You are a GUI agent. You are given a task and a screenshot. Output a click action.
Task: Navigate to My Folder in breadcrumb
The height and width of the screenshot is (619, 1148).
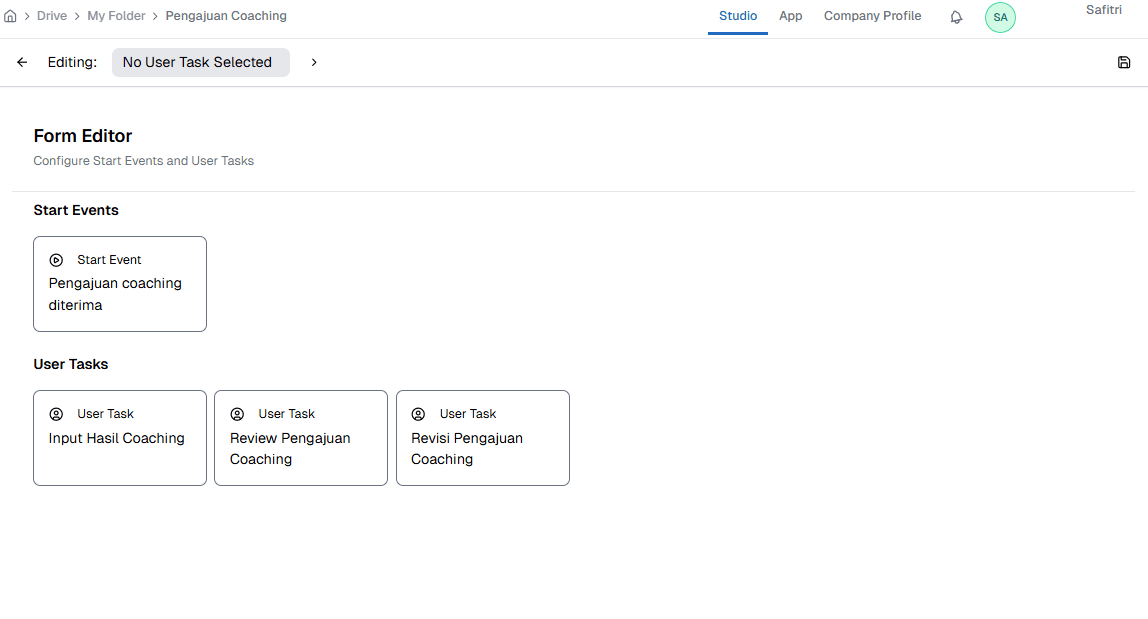pyautogui.click(x=116, y=16)
